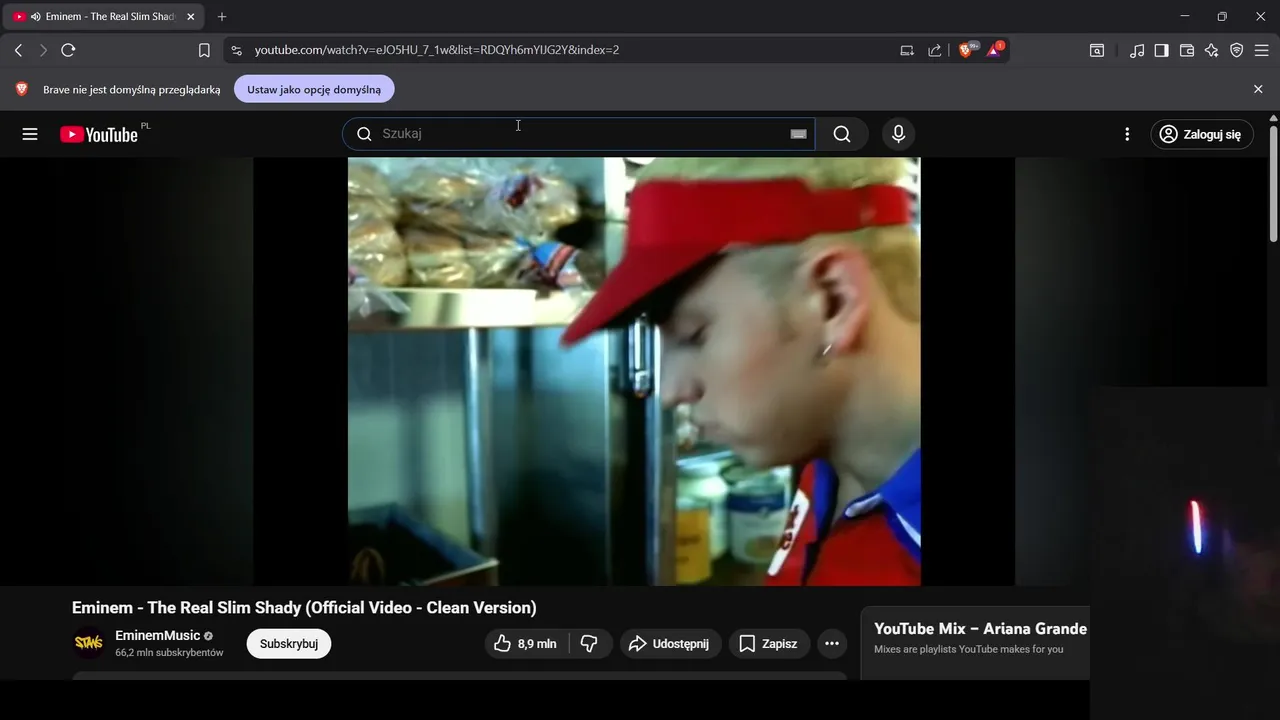Save video with Zapisz button
The height and width of the screenshot is (720, 1280).
pos(769,644)
